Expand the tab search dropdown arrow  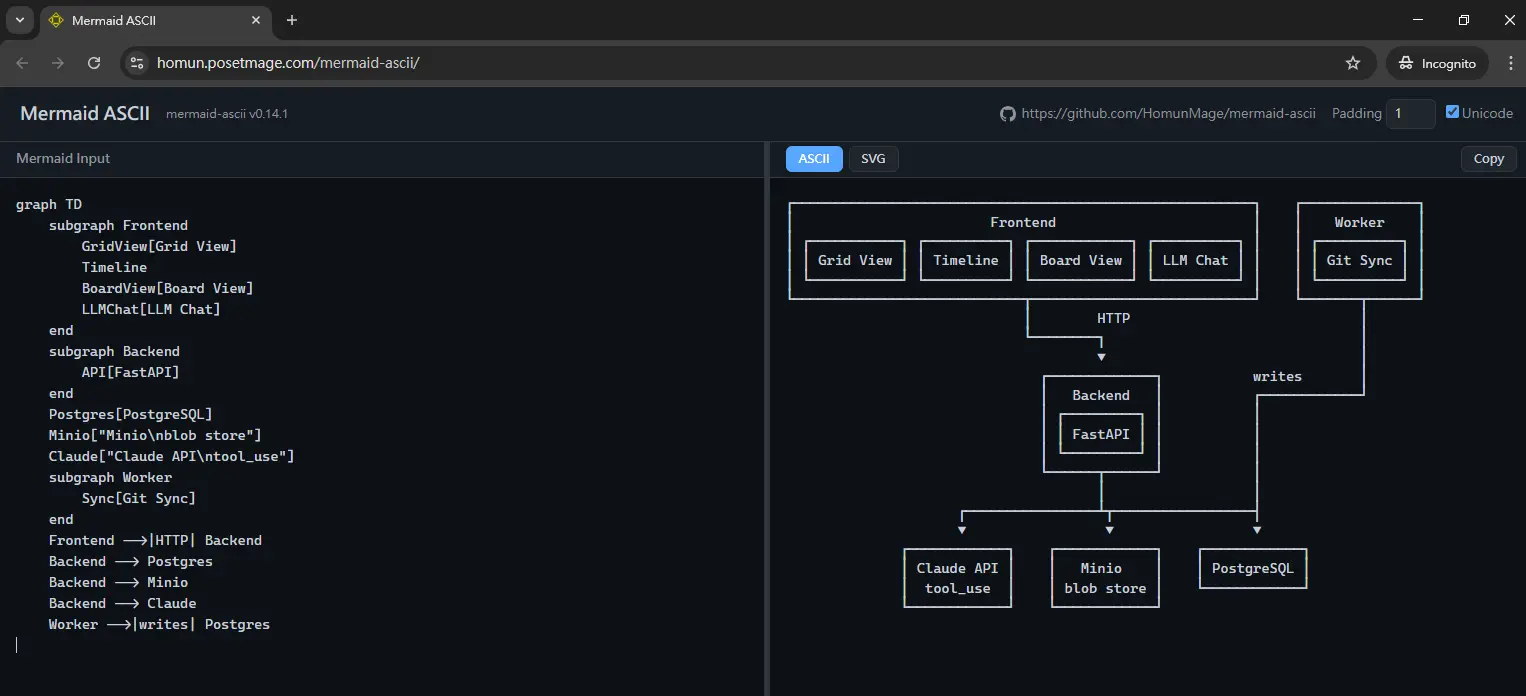(x=19, y=20)
